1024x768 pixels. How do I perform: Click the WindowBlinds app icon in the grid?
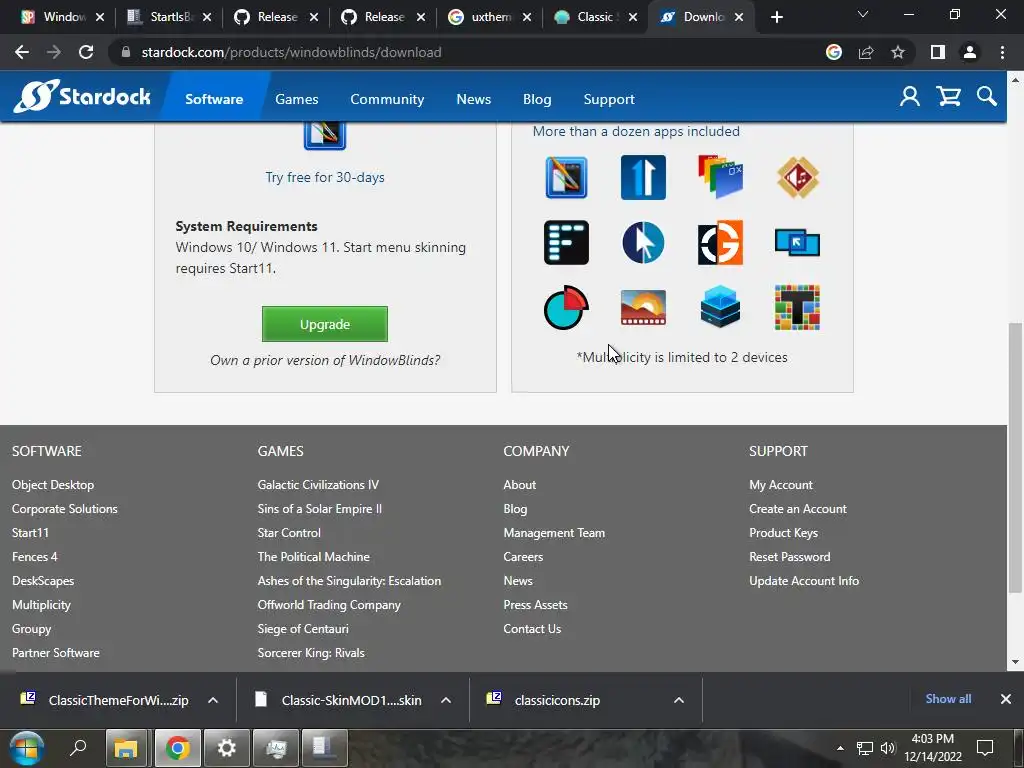(x=566, y=178)
